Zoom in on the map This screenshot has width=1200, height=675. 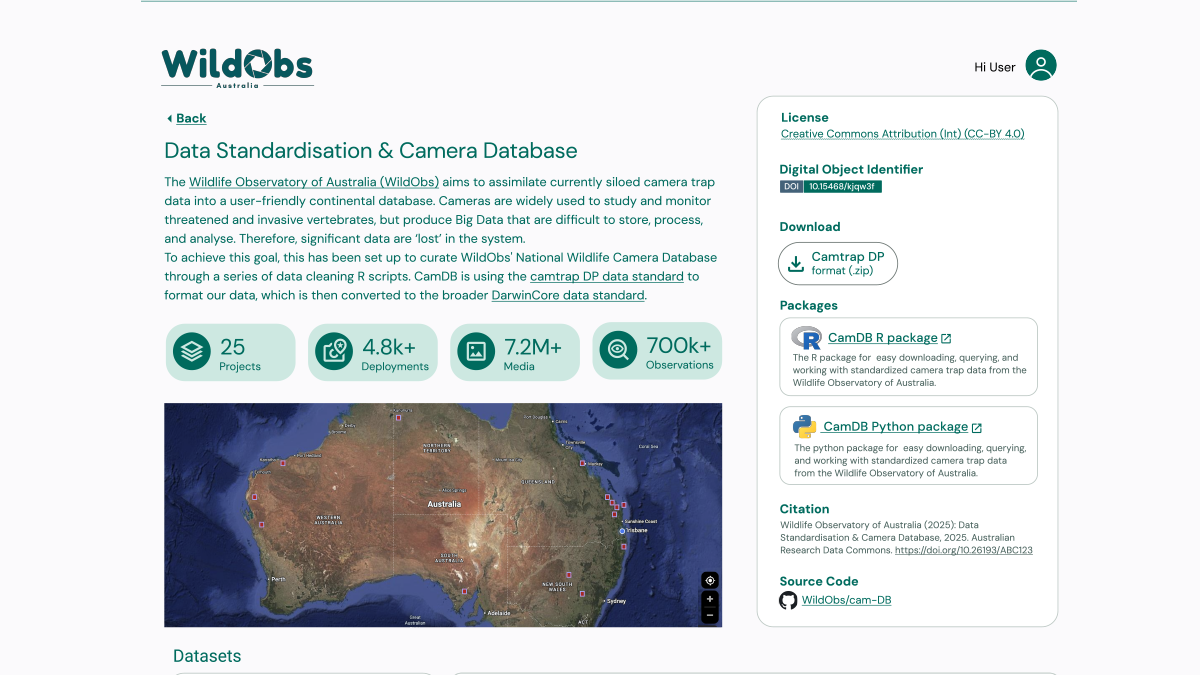pos(710,599)
